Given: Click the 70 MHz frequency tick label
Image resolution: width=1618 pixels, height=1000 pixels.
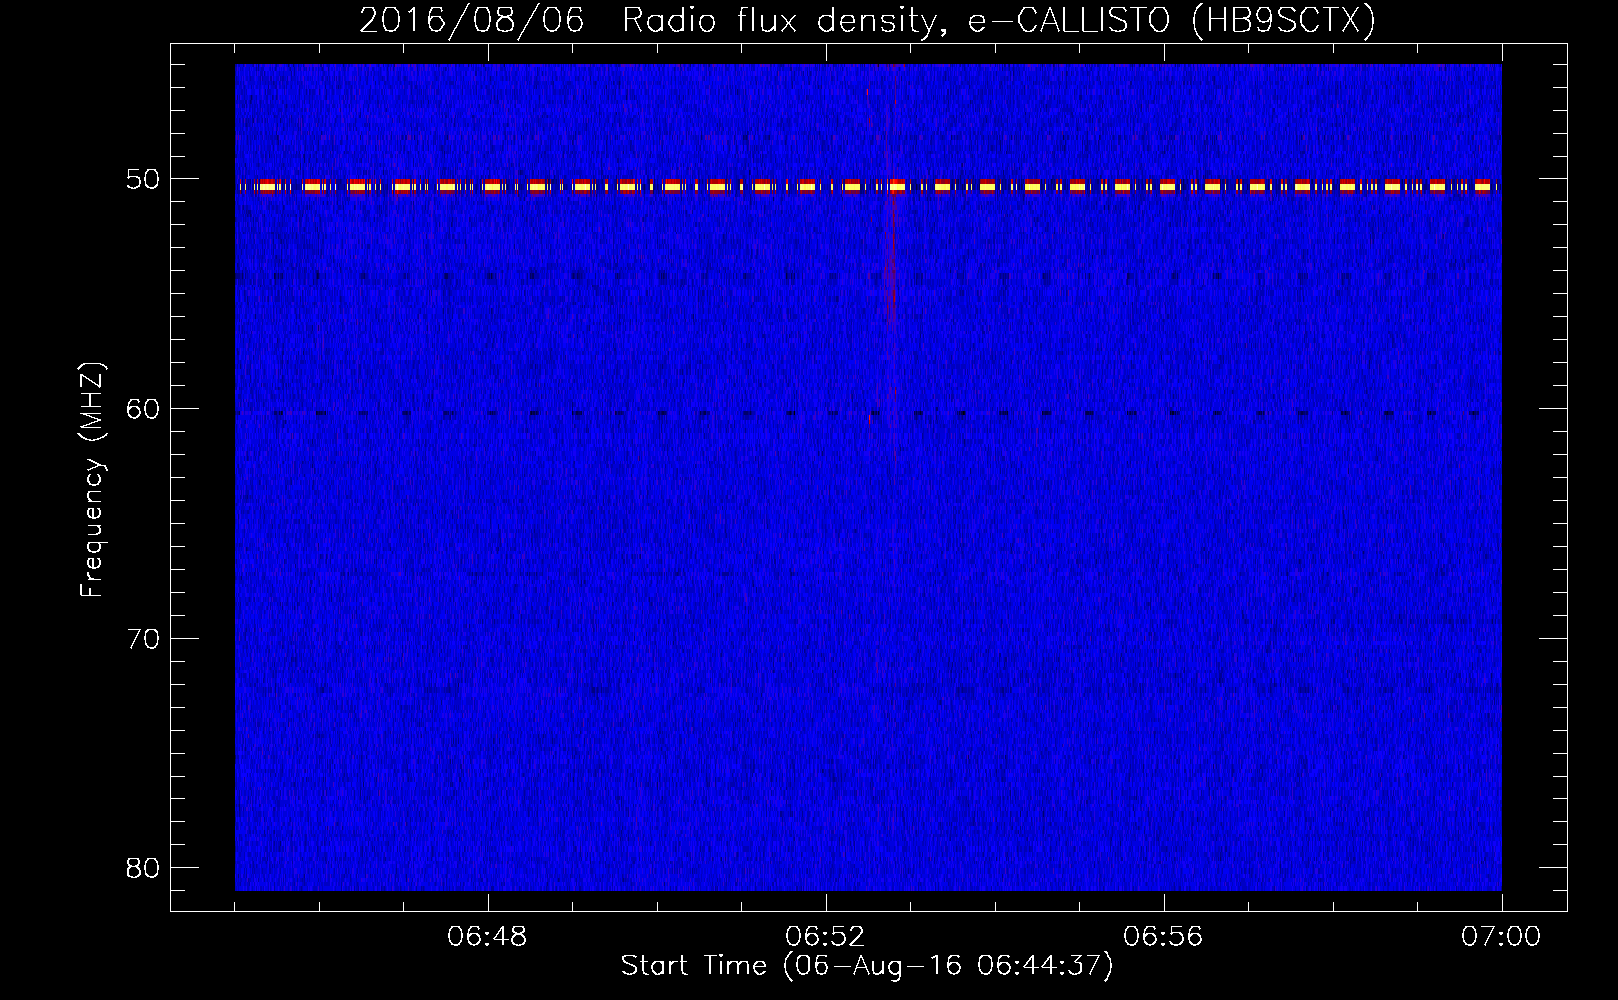Looking at the screenshot, I should [x=143, y=639].
